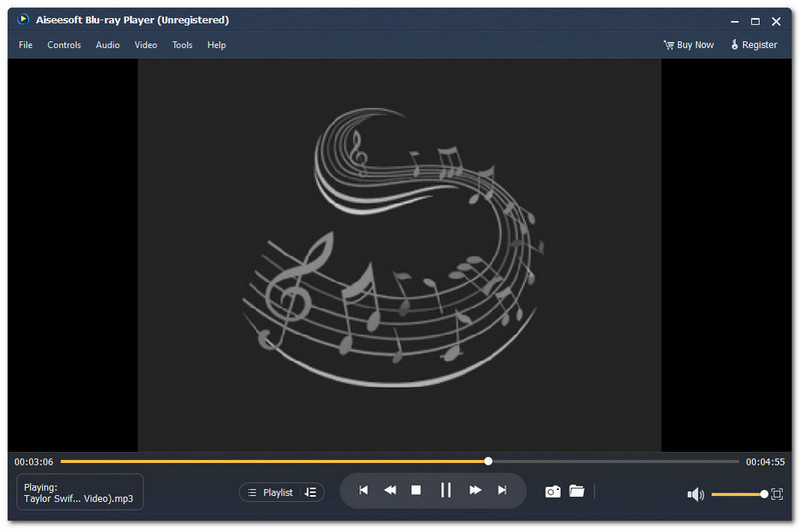Viewport: 800px width, 529px height.
Task: Stop playback with the square button
Action: [x=417, y=490]
